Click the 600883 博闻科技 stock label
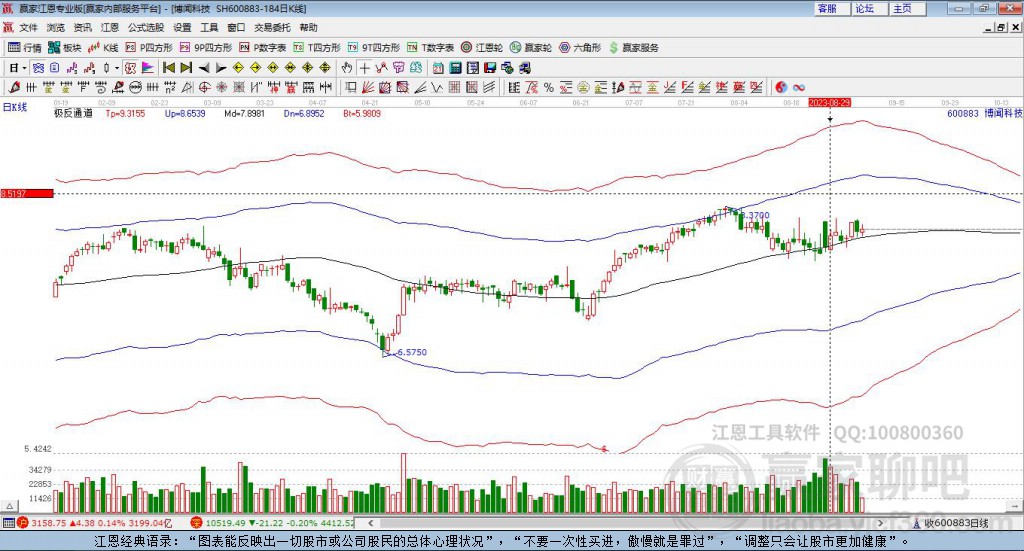 (984, 114)
